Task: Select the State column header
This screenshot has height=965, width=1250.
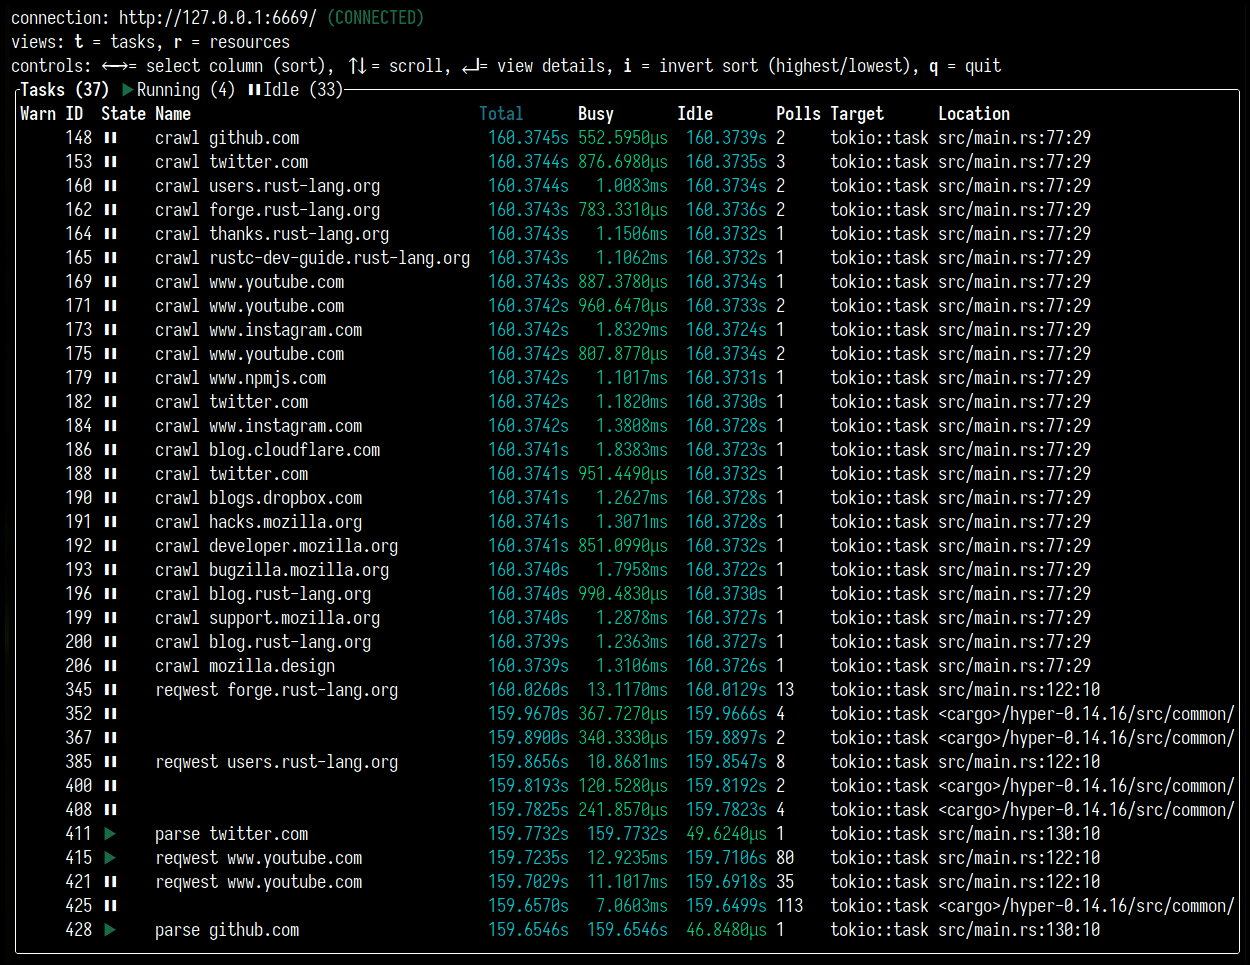Action: click(x=123, y=114)
